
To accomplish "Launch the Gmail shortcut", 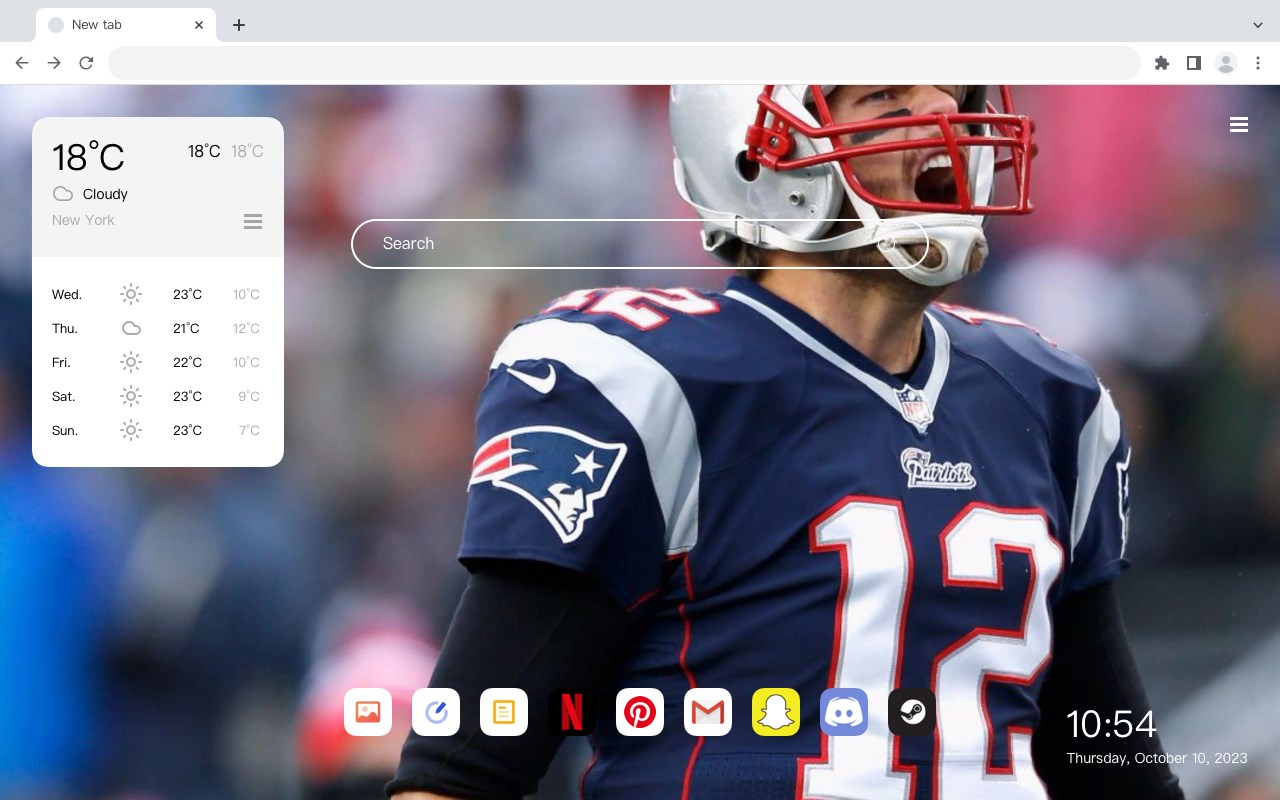I will point(708,712).
